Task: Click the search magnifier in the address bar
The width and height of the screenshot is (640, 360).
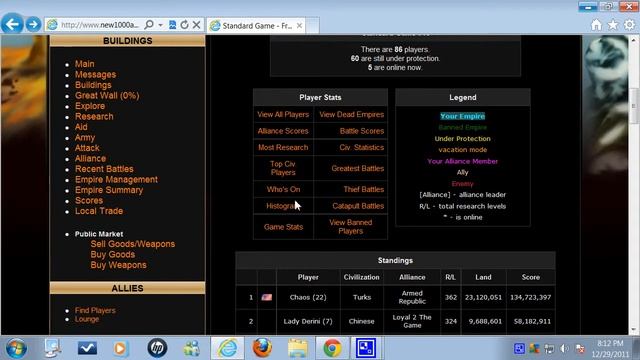Action: [149, 25]
